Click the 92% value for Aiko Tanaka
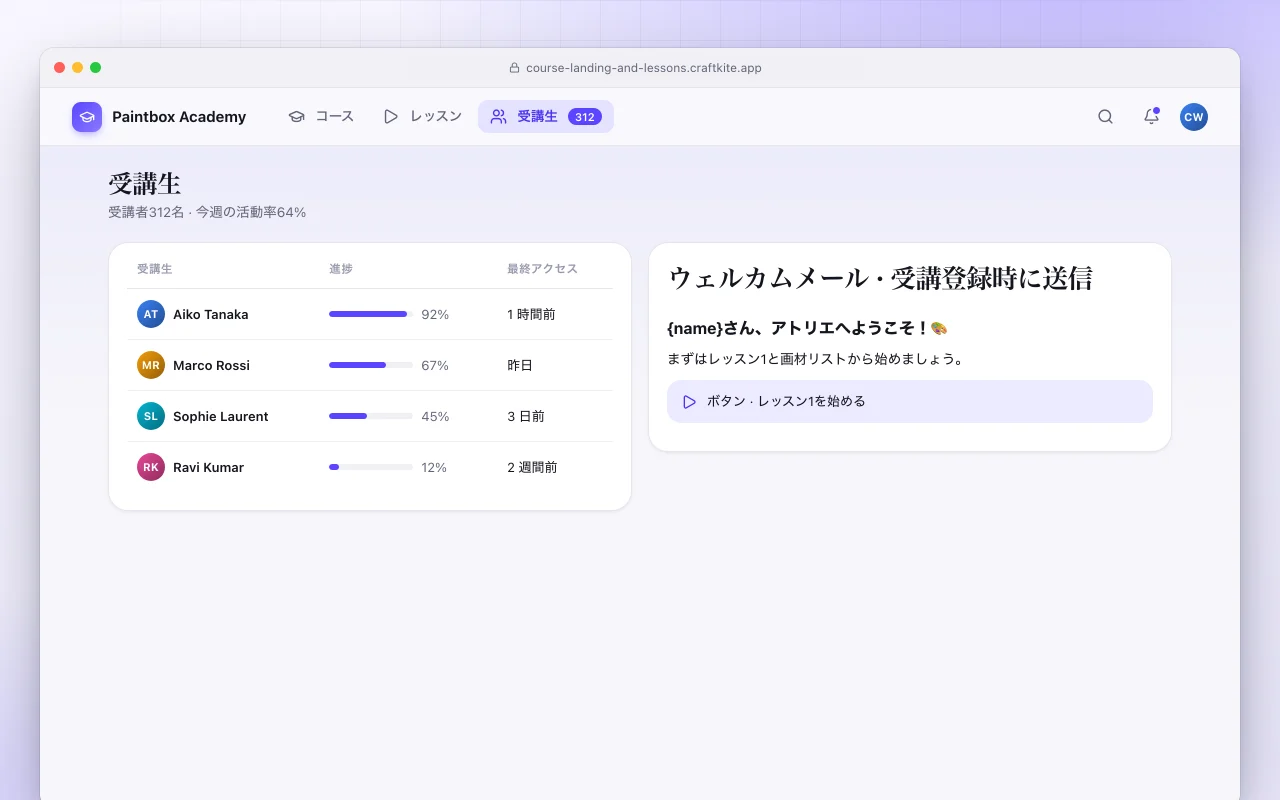 pyautogui.click(x=435, y=314)
